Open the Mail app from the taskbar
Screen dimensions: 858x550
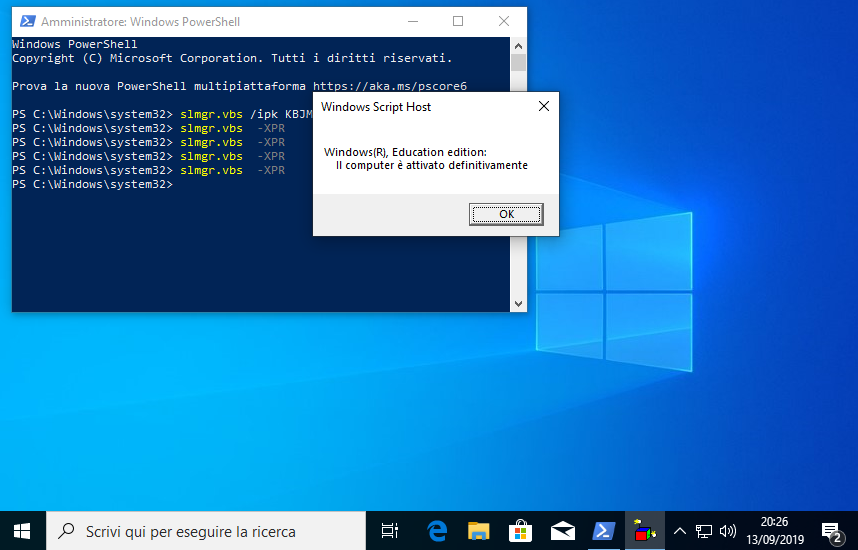tap(563, 531)
